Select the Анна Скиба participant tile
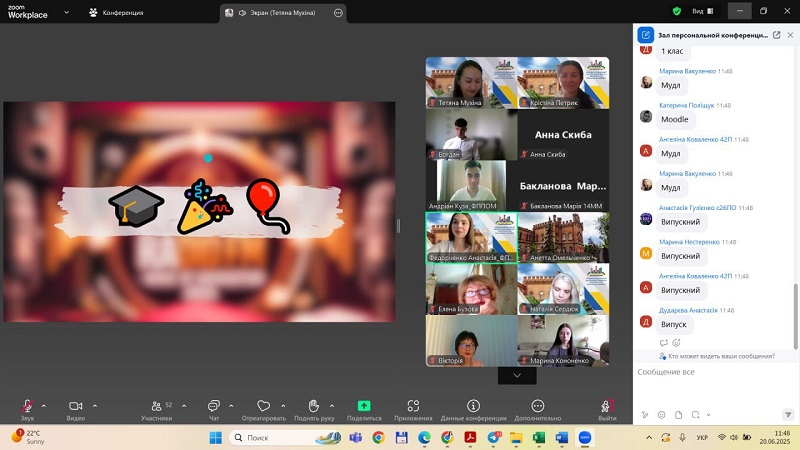 563,134
